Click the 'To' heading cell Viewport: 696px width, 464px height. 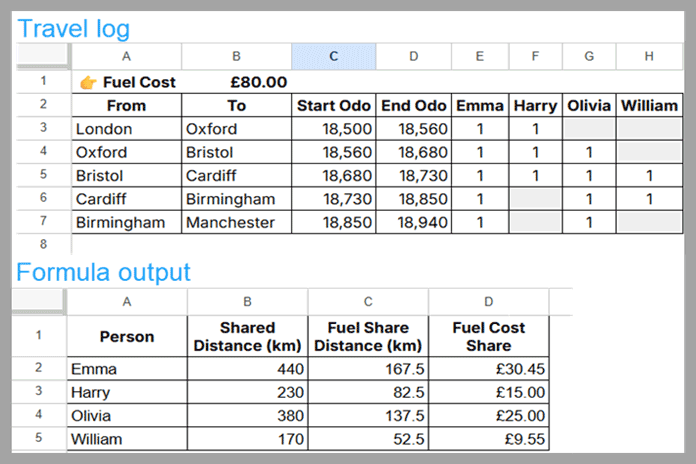[237, 106]
